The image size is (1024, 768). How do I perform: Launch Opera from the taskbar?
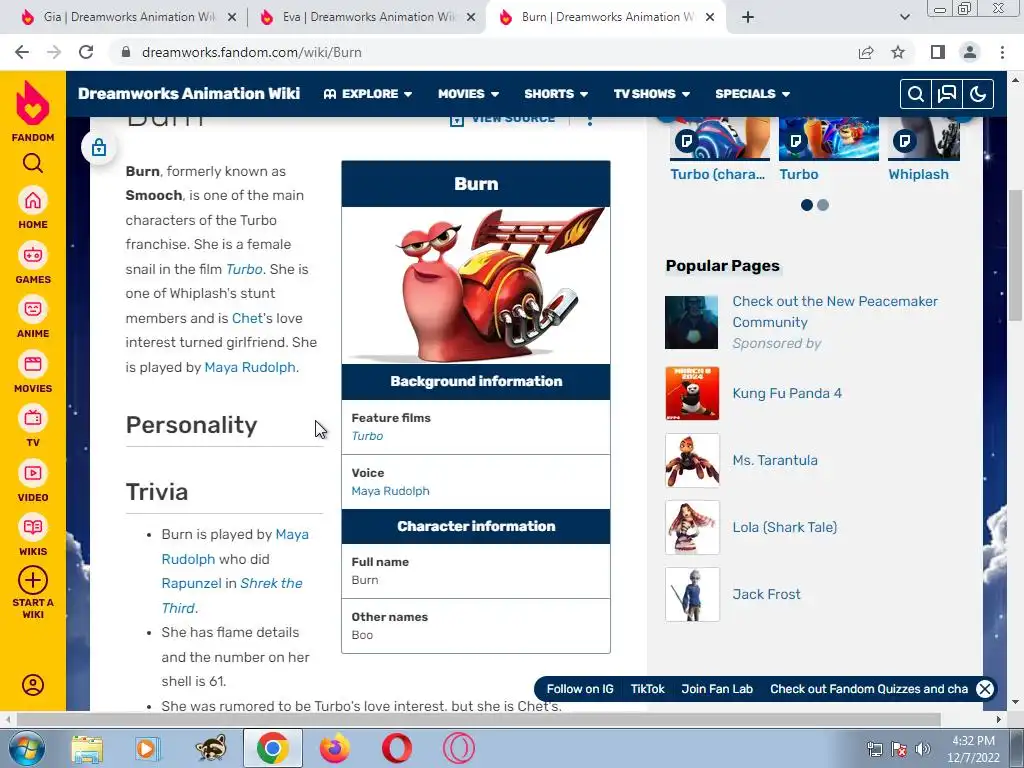[396, 748]
